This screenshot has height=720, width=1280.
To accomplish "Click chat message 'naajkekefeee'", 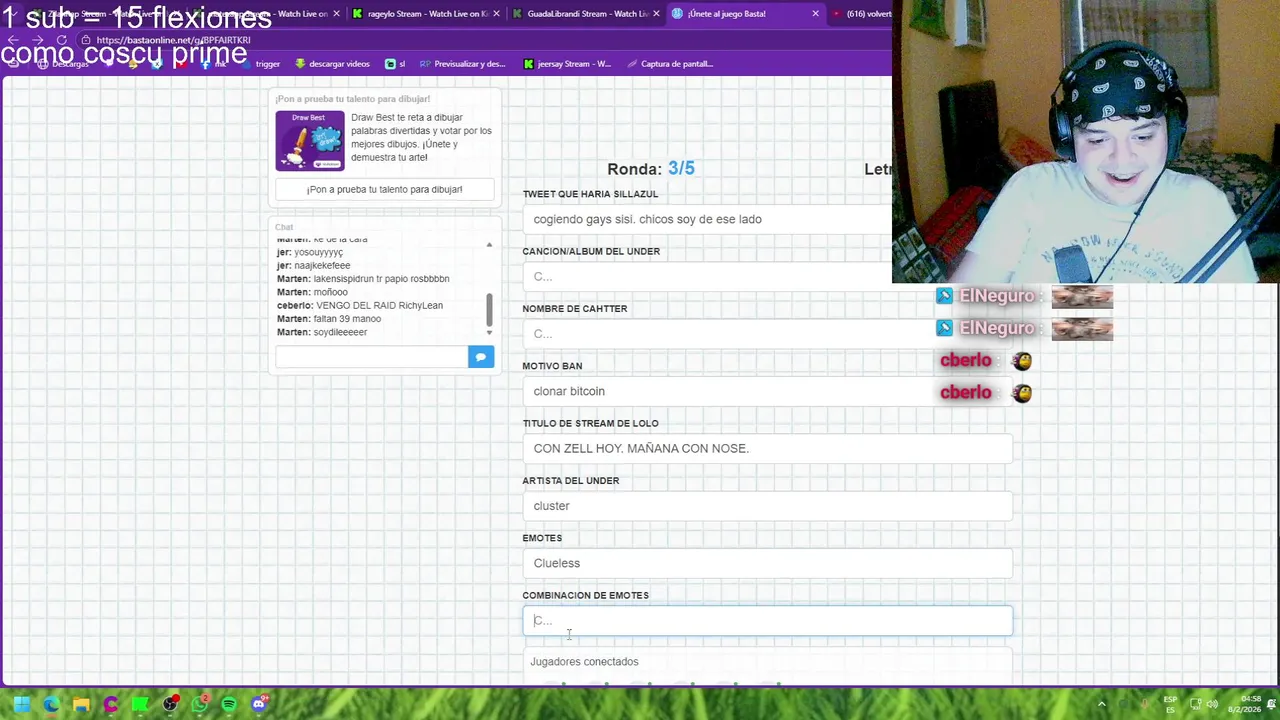I will click(322, 266).
